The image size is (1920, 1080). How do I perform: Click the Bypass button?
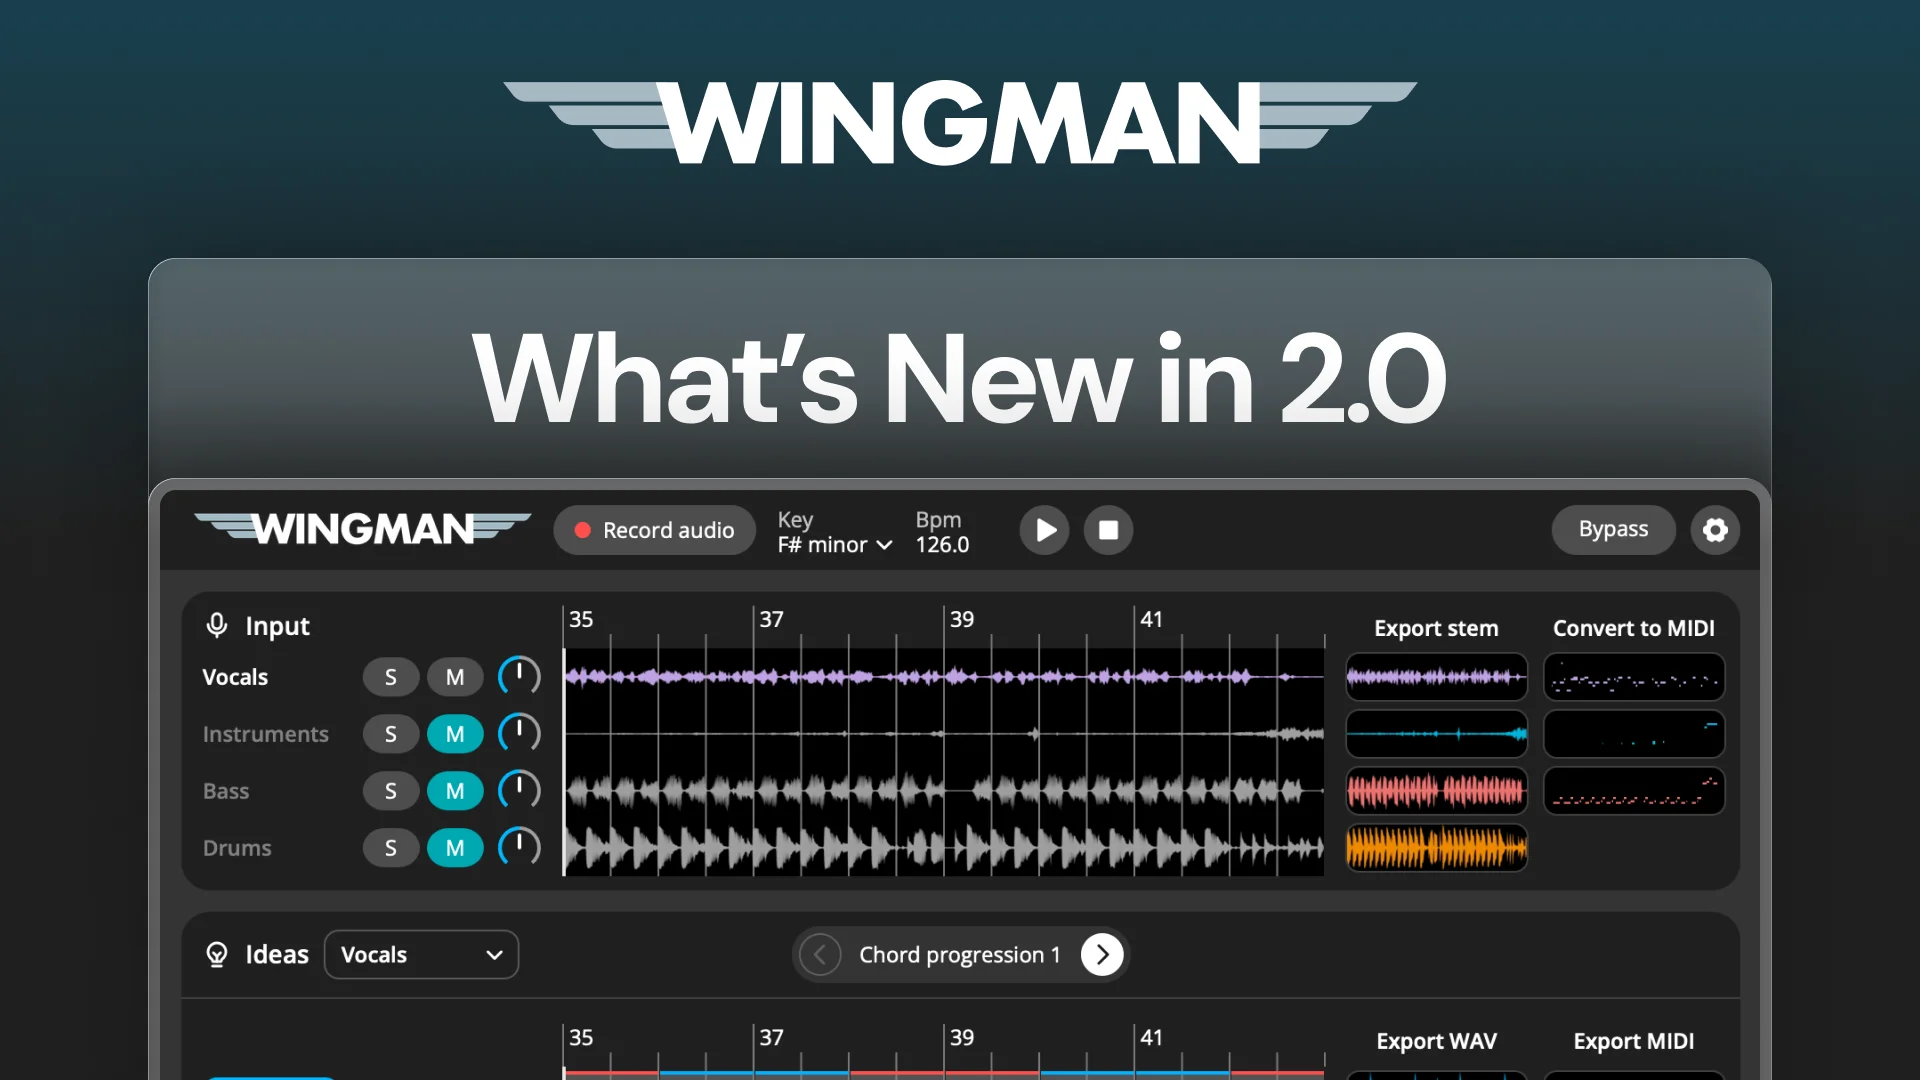[1613, 530]
